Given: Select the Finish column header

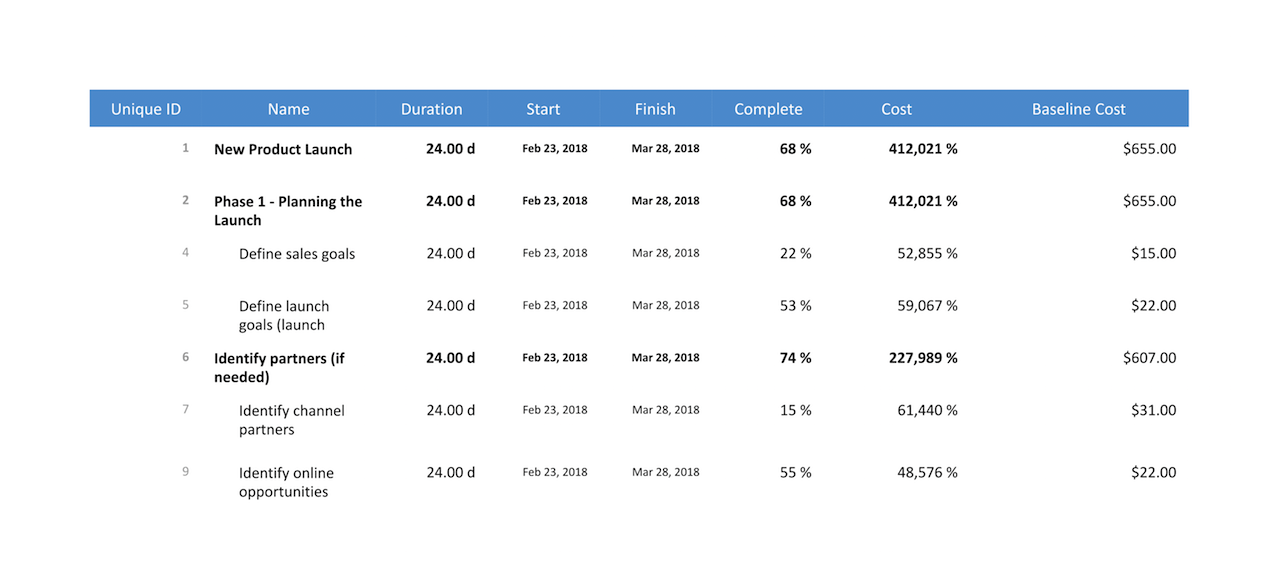Looking at the screenshot, I should pyautogui.click(x=655, y=109).
